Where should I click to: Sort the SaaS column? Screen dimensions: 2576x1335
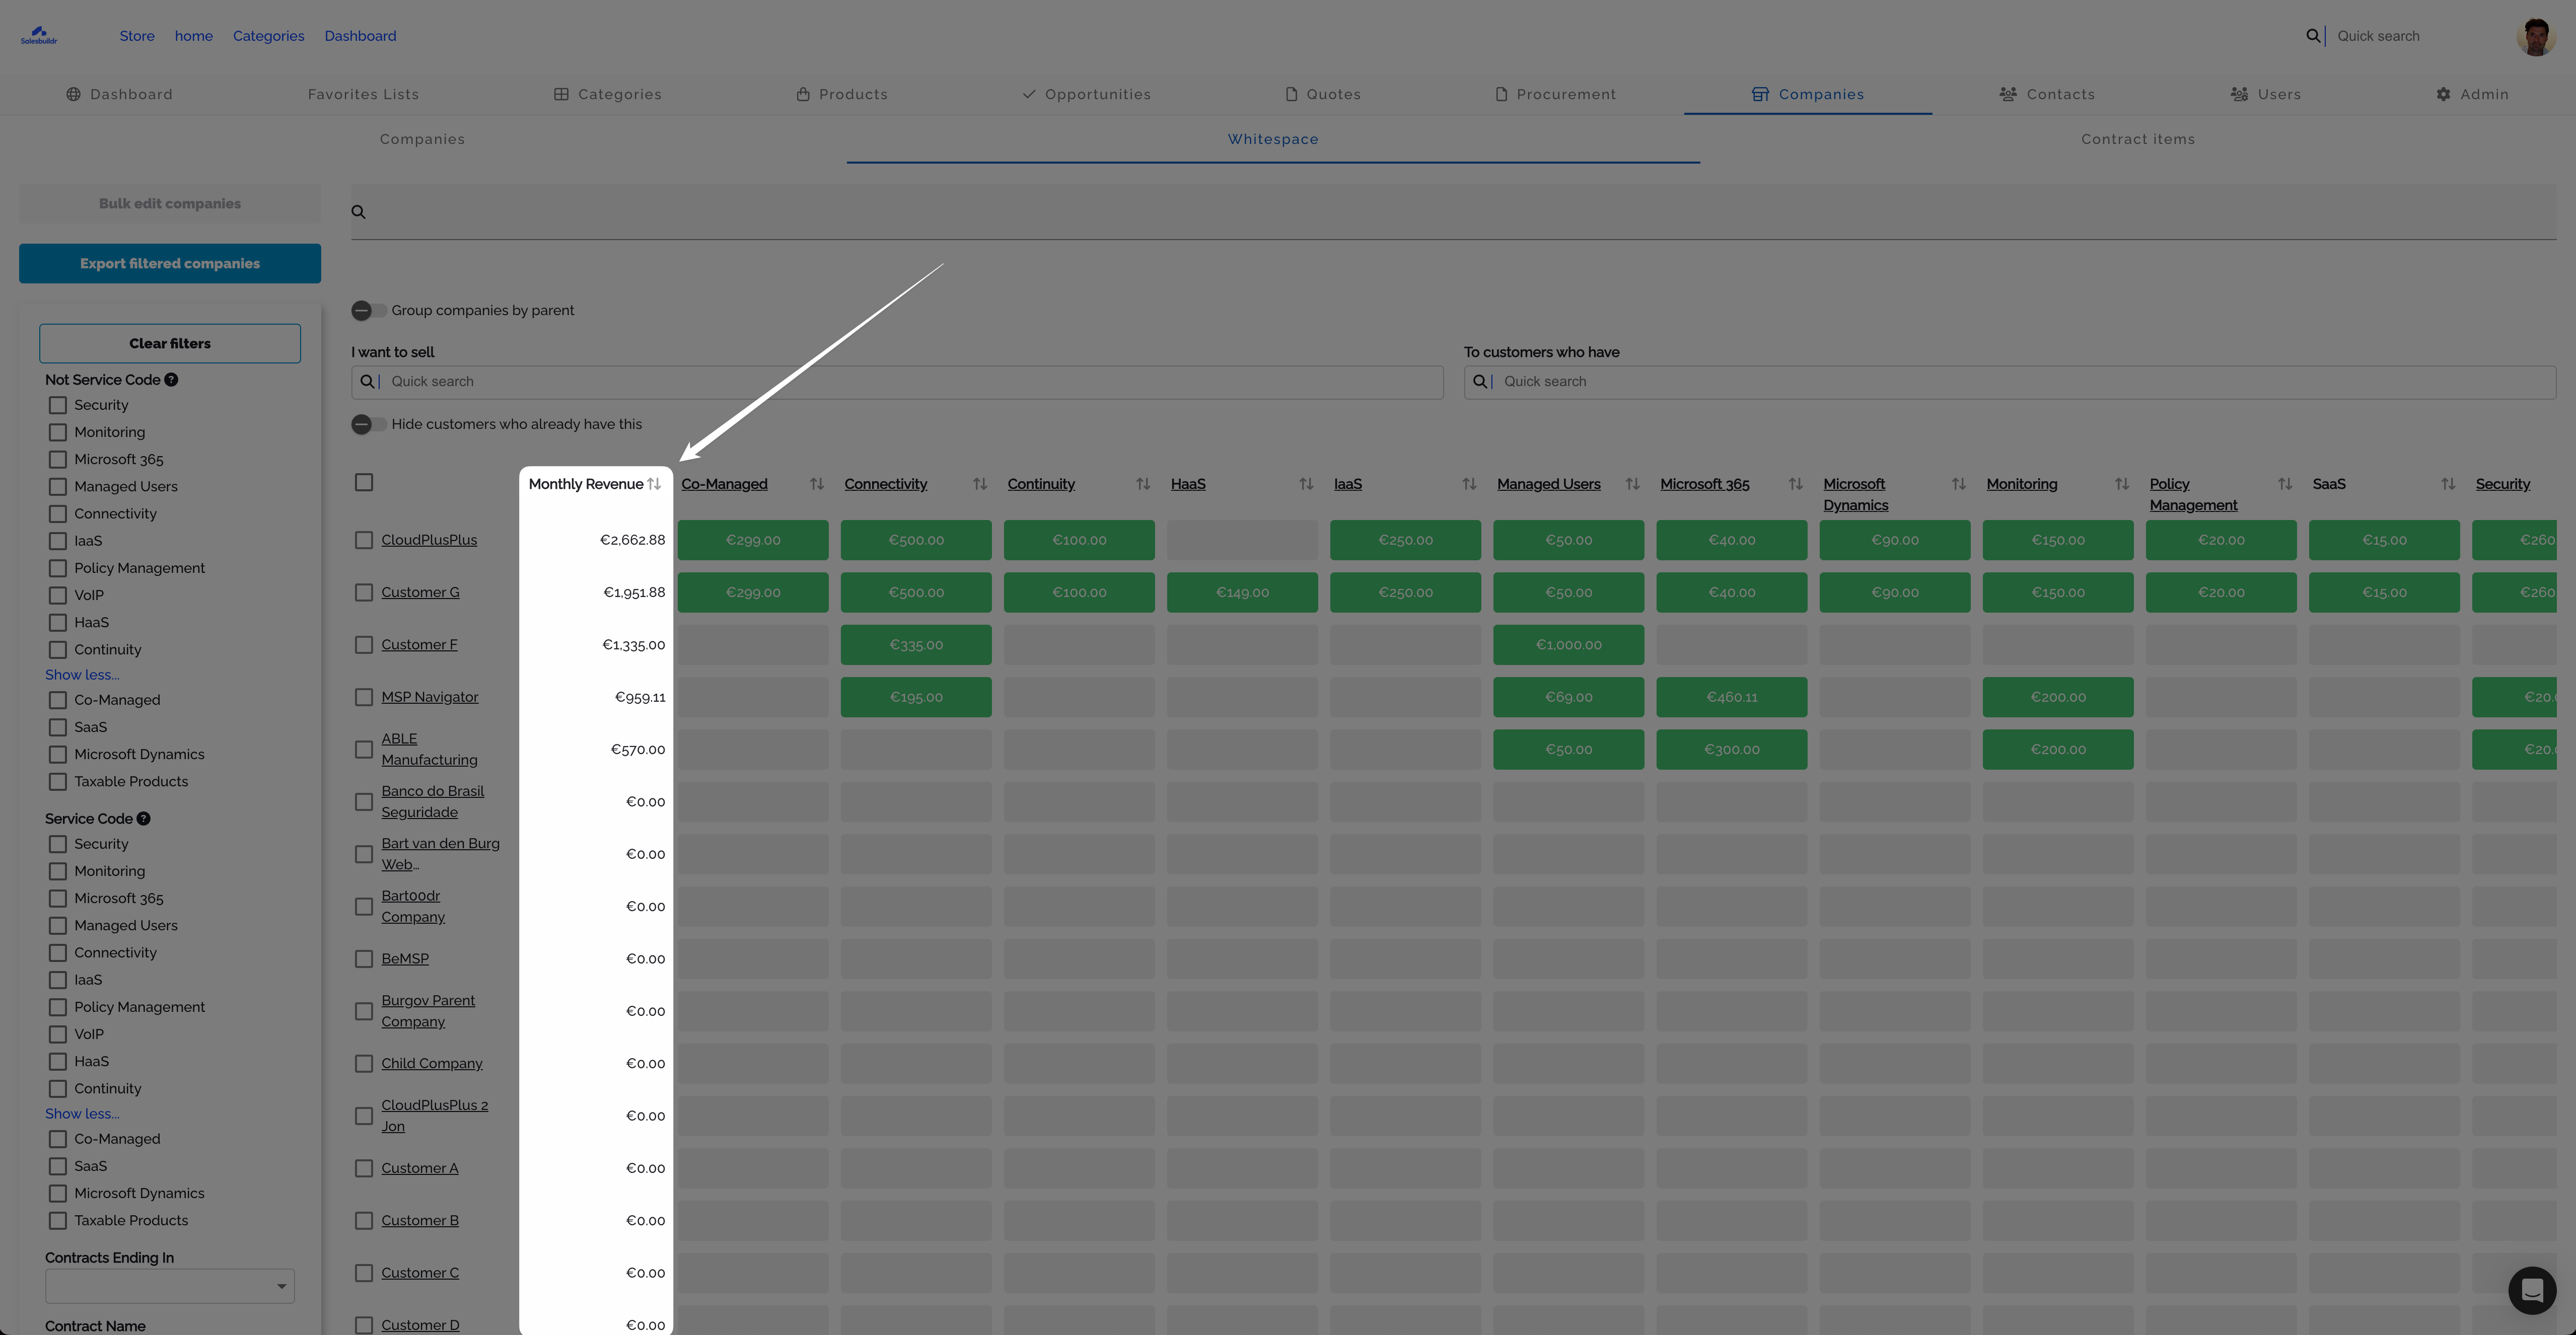click(2448, 484)
